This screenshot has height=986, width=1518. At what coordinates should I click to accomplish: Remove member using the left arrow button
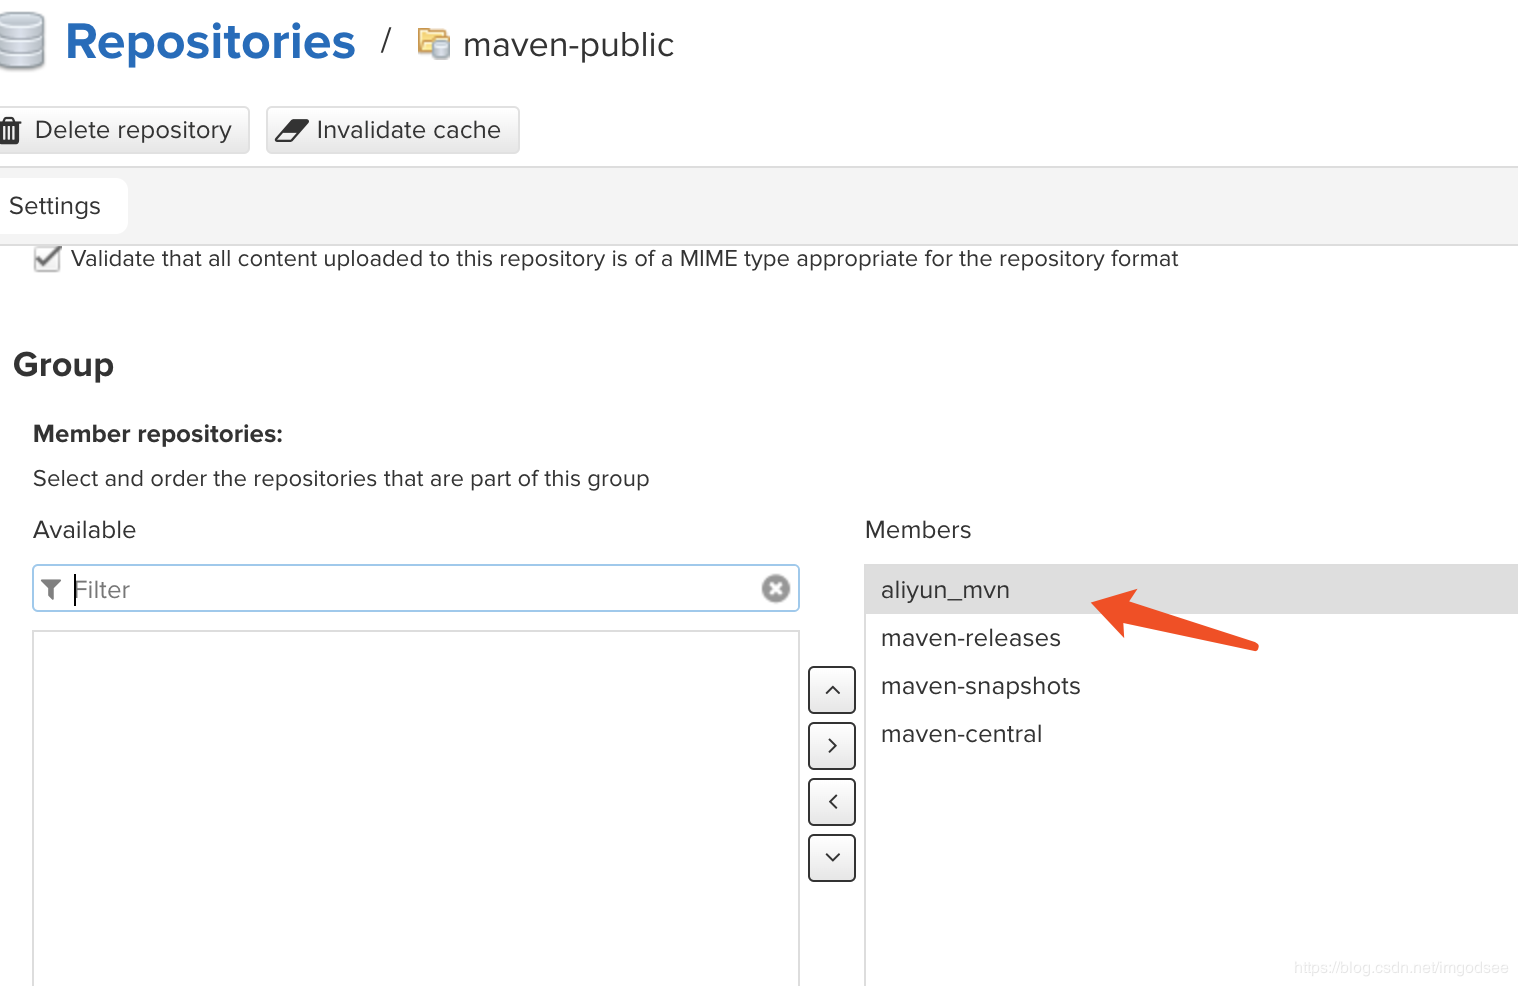(x=832, y=802)
